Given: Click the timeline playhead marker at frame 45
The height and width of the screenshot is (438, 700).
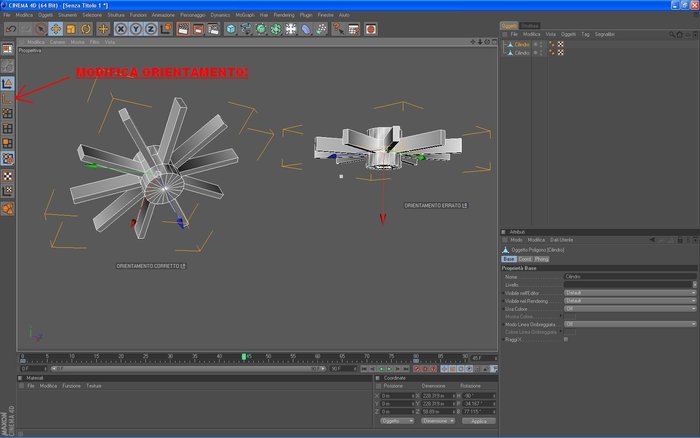Looking at the screenshot, I should point(244,357).
